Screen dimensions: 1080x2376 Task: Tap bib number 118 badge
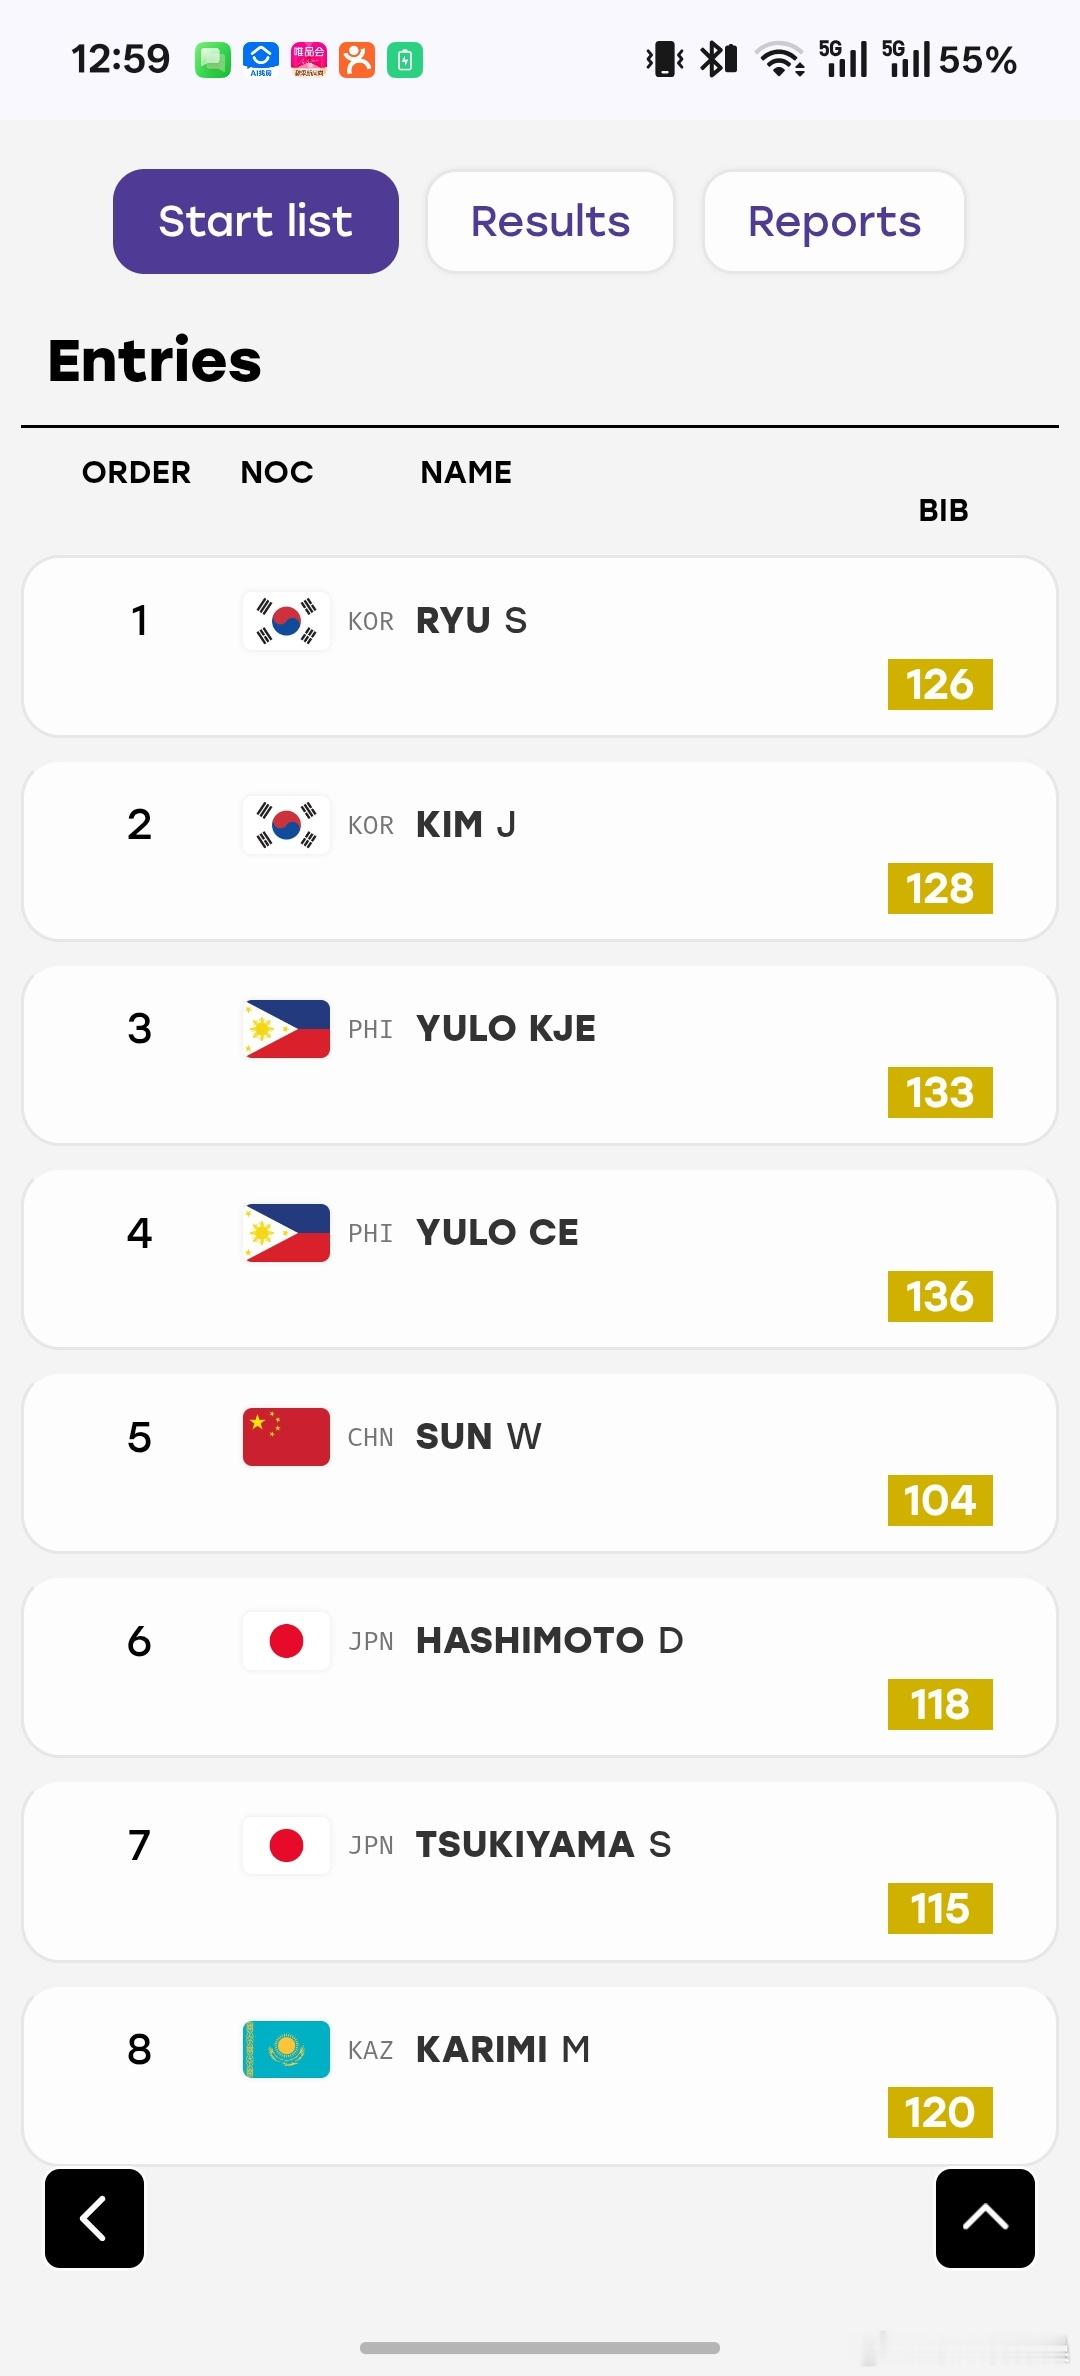coord(940,1704)
